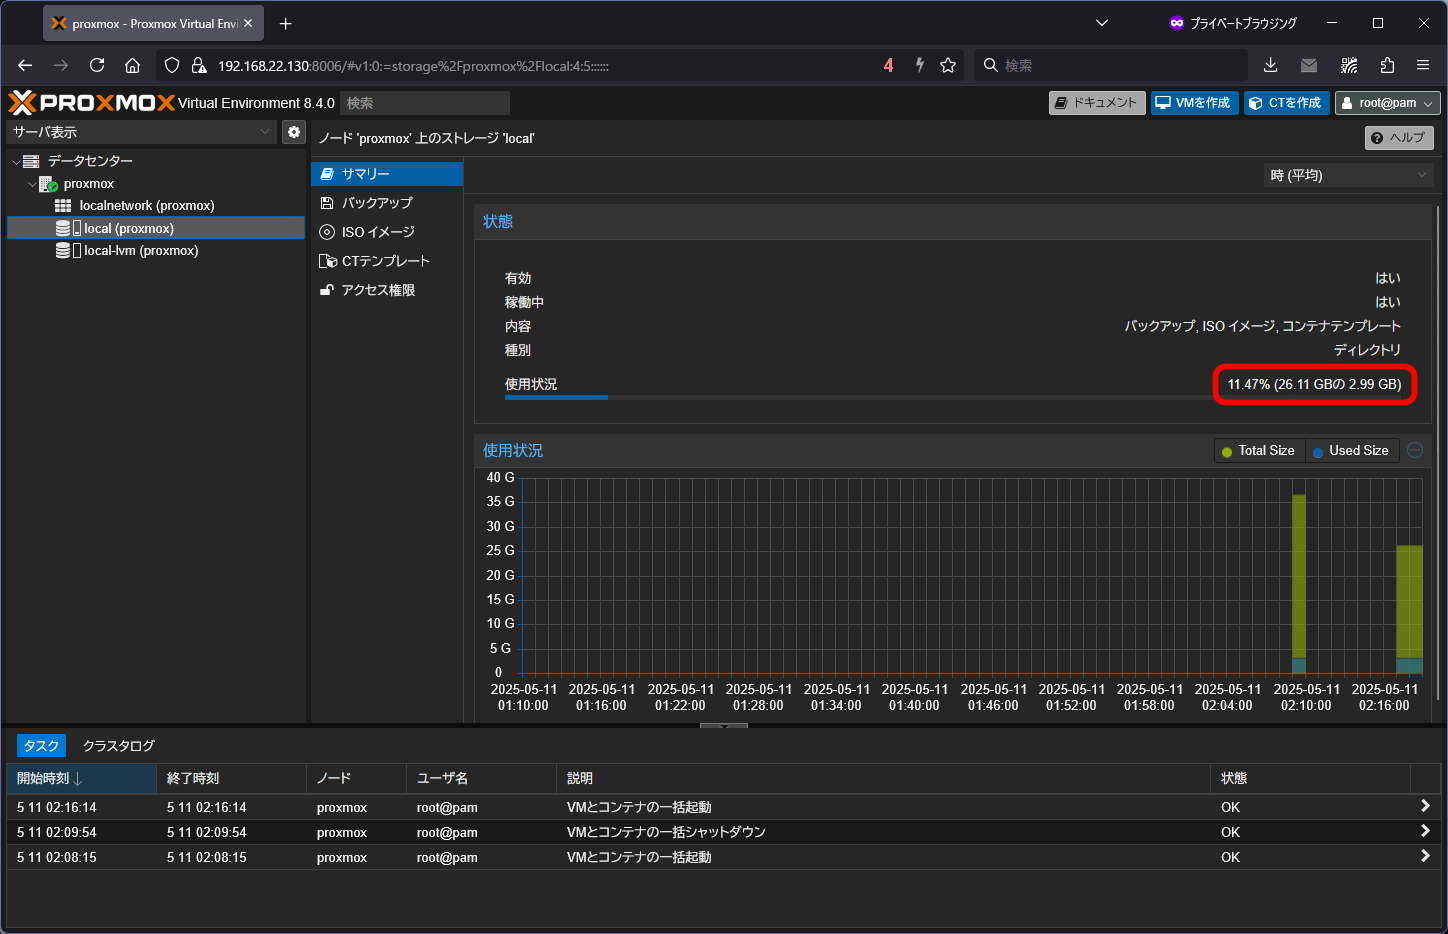Select the VMとコンテナの一括シャットダウン task row

pos(724,832)
